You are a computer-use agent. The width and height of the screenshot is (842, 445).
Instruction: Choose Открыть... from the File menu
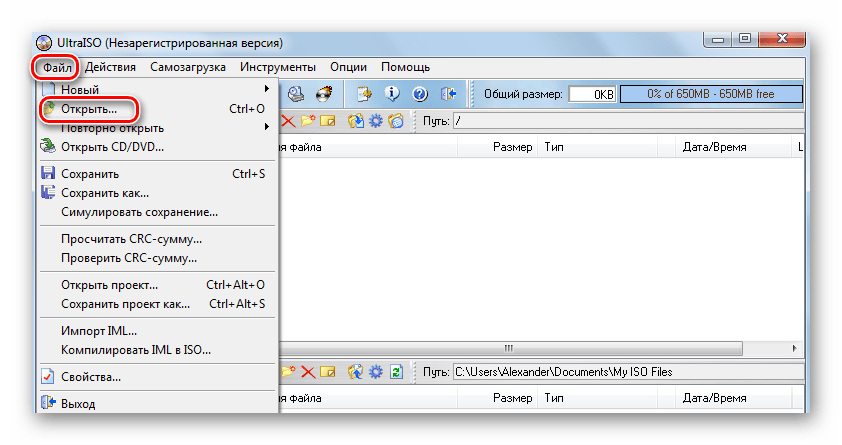click(157, 109)
